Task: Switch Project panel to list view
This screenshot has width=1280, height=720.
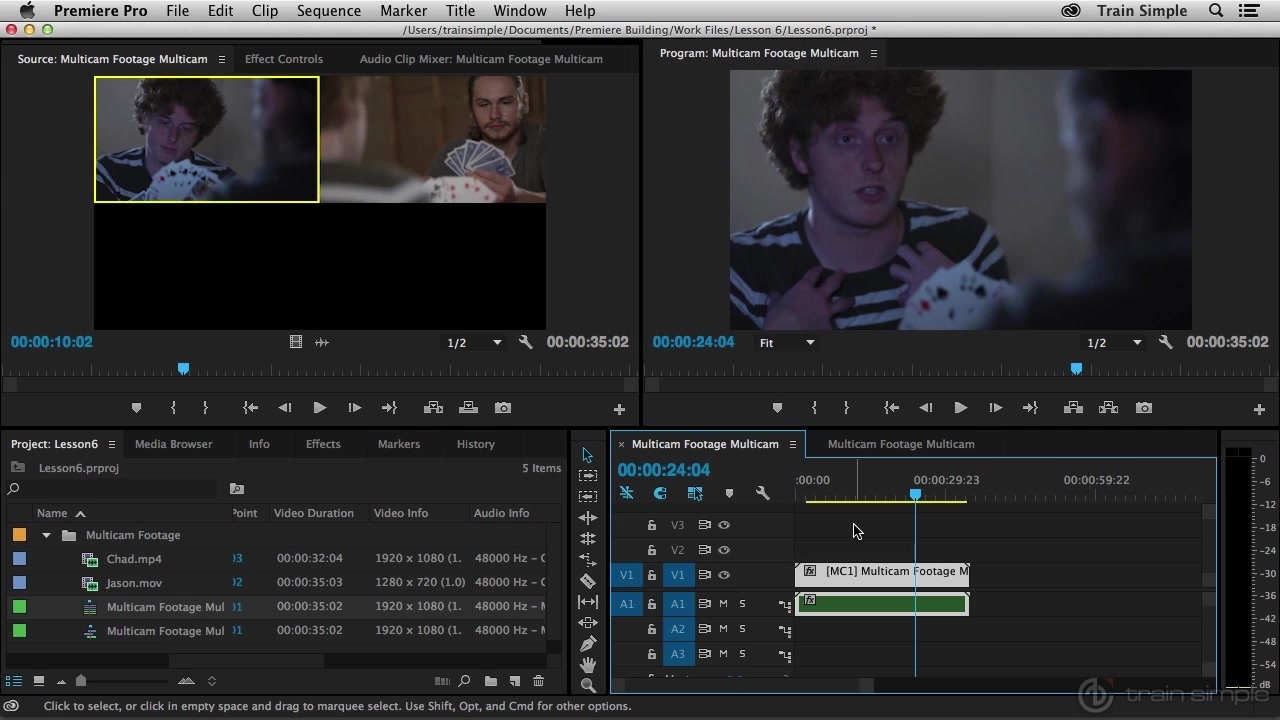Action: [14, 681]
